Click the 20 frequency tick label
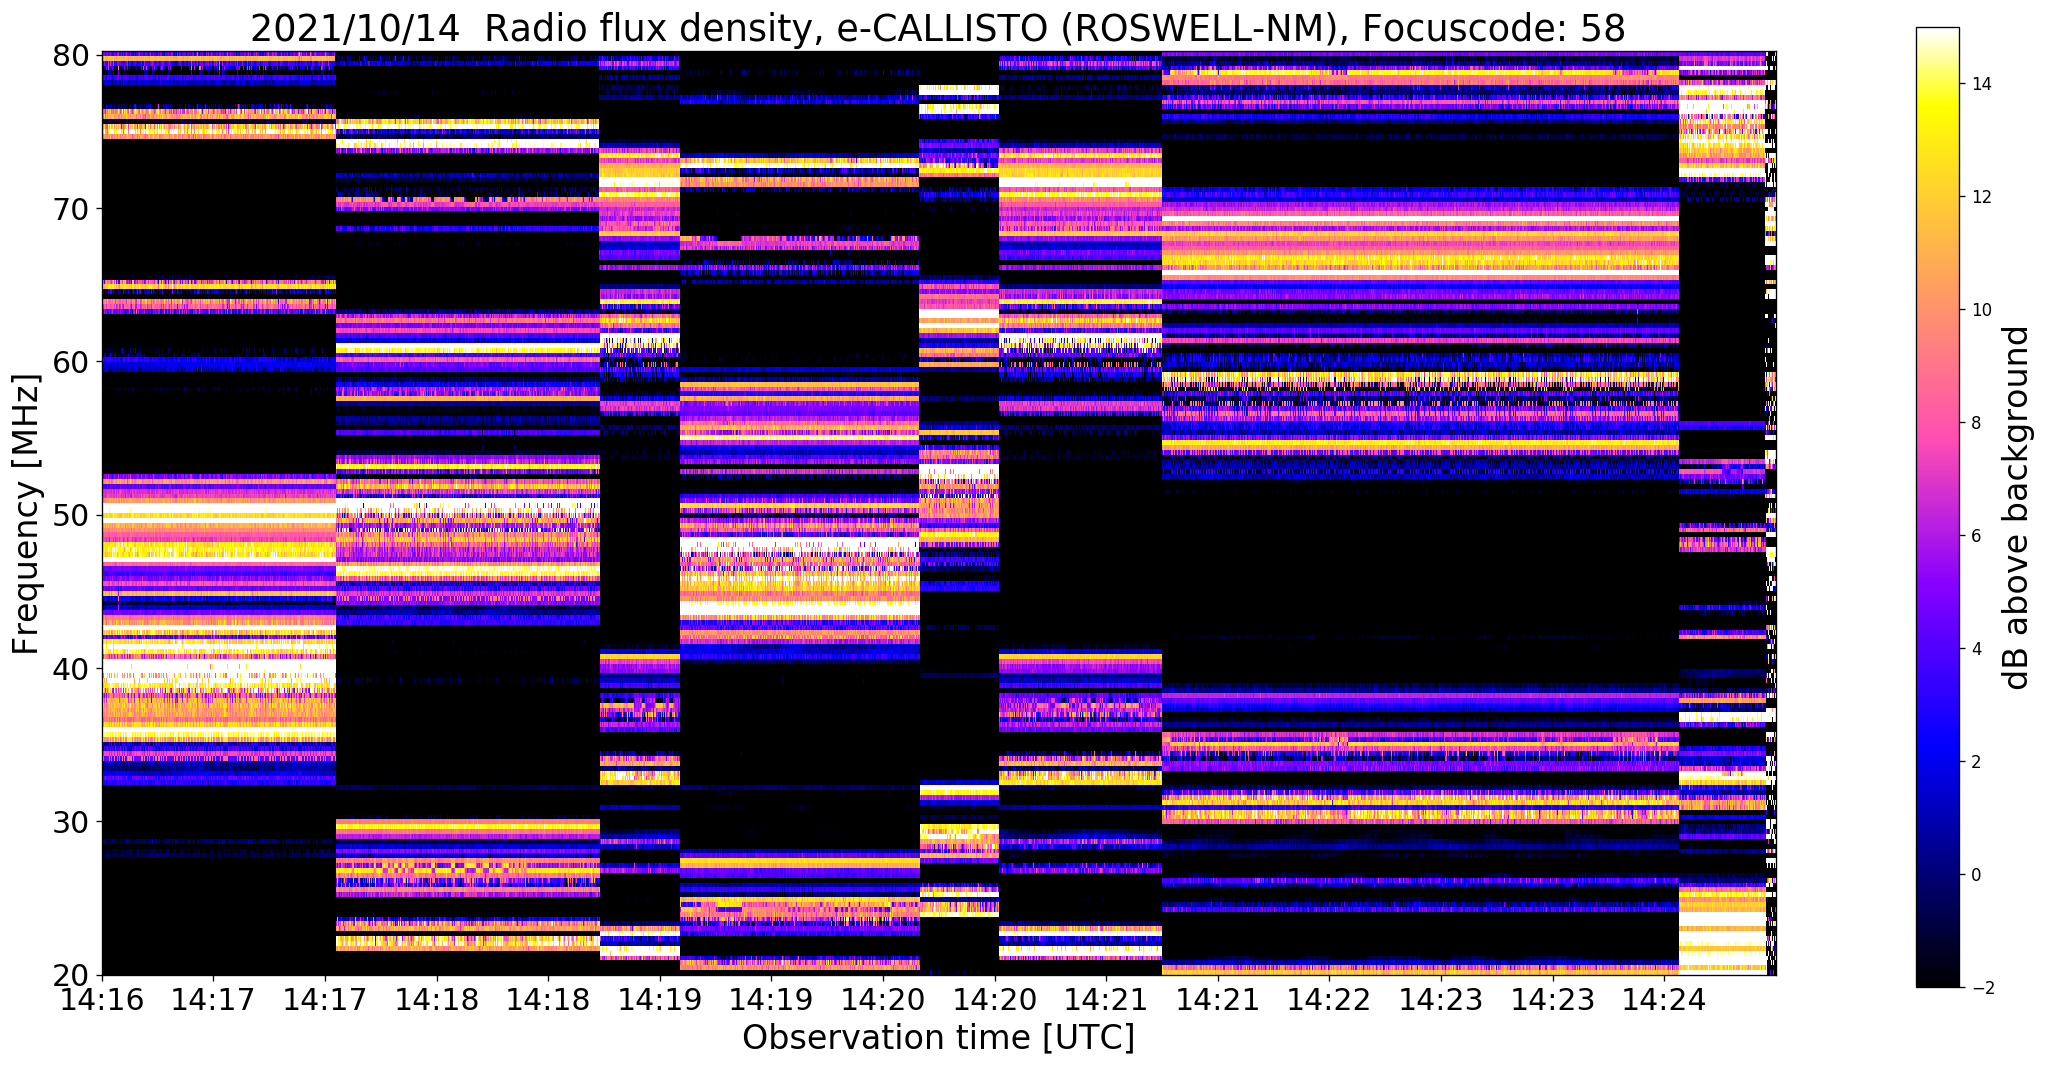Screen dimensions: 2047x1067 [70, 975]
